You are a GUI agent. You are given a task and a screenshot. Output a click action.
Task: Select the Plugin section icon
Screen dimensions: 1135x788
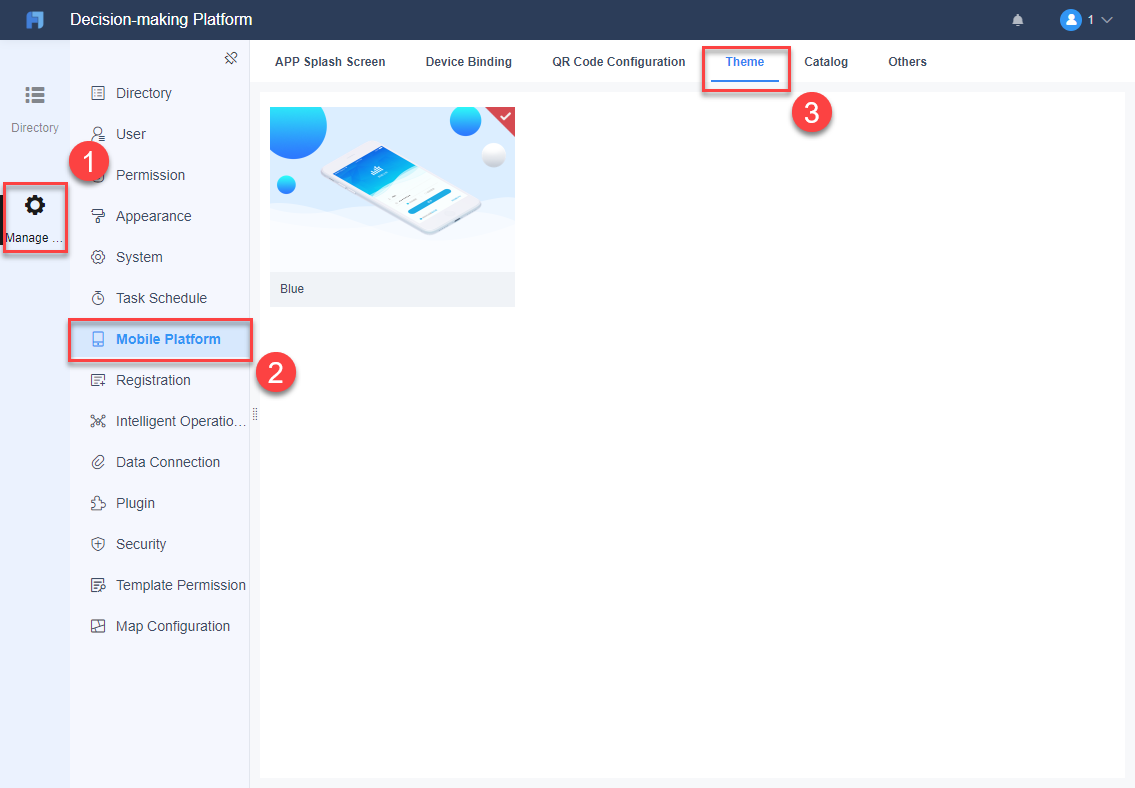coord(97,502)
